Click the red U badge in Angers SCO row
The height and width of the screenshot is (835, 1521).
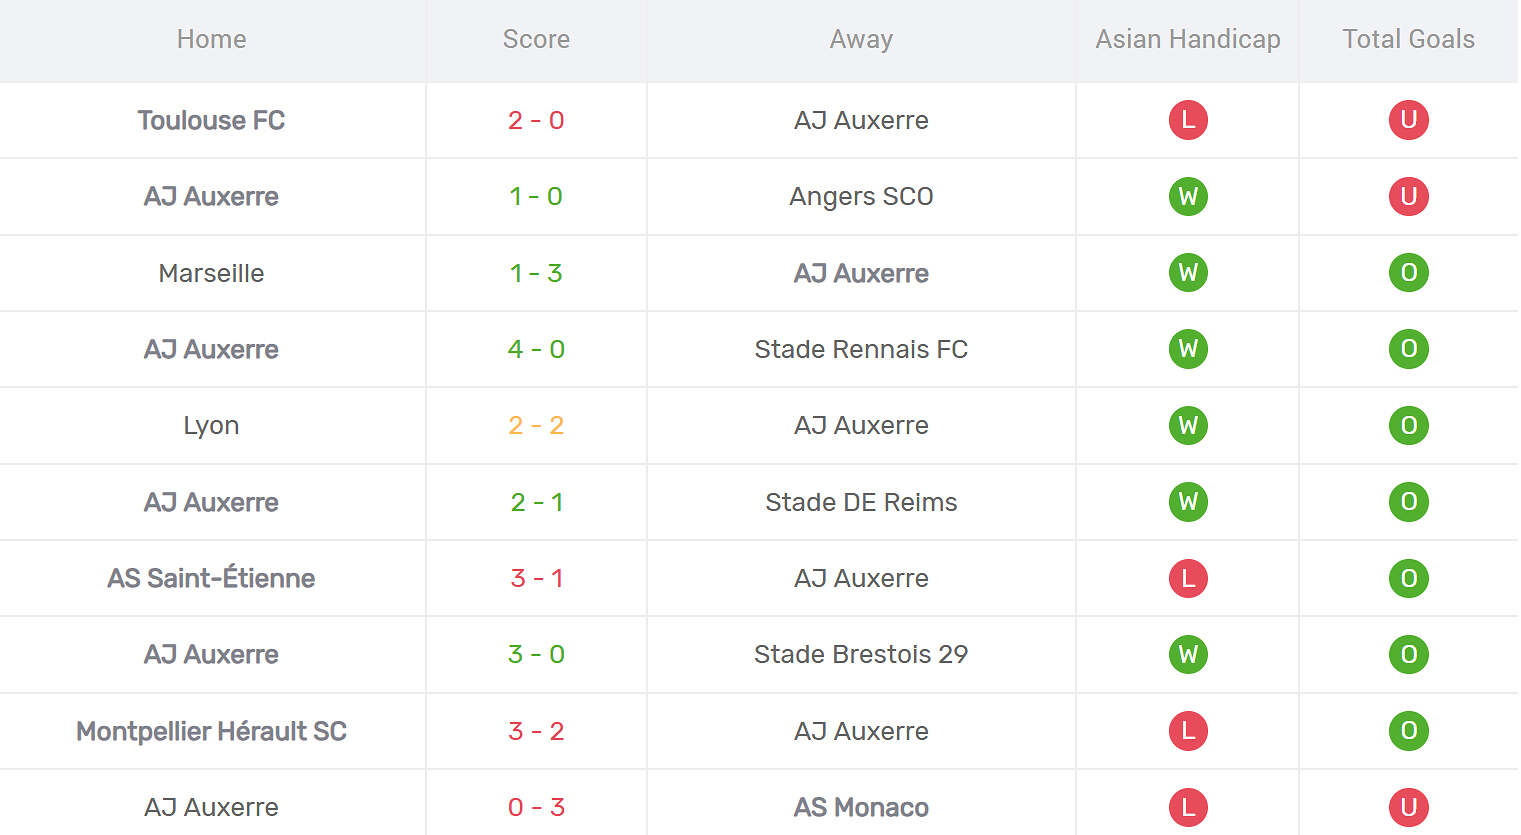(1408, 196)
